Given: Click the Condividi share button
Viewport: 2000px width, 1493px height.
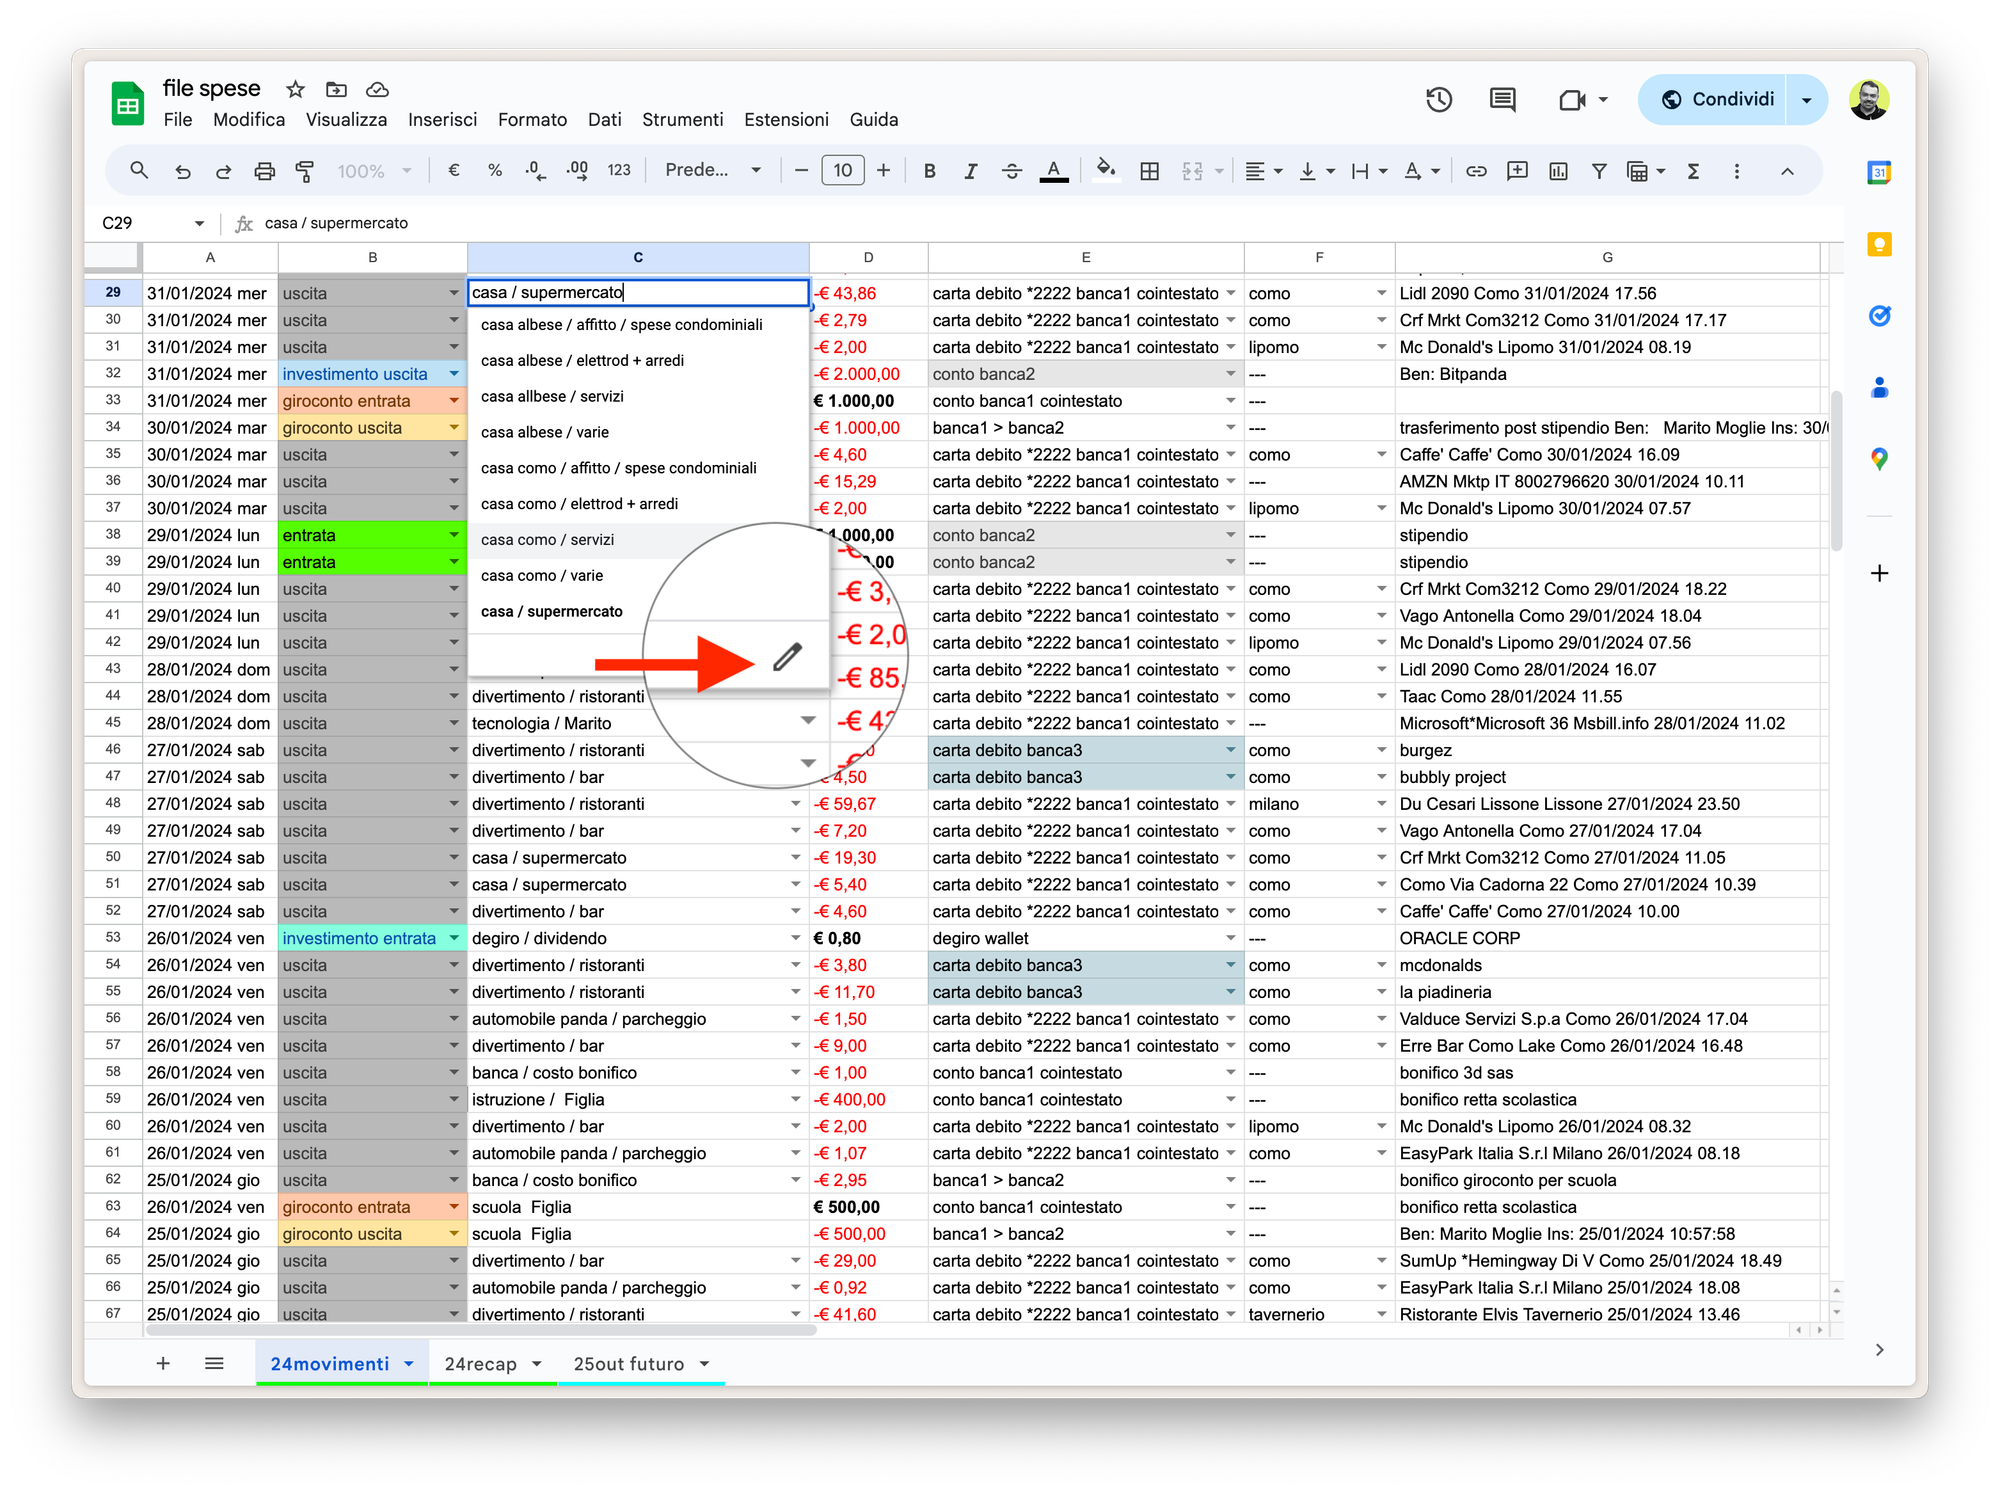Looking at the screenshot, I should pyautogui.click(x=1717, y=99).
